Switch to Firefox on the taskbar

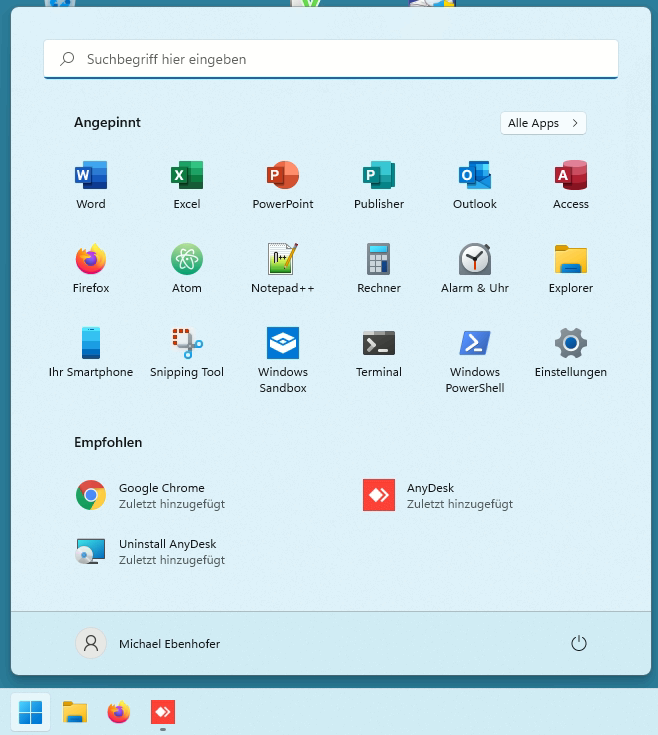coord(119,712)
